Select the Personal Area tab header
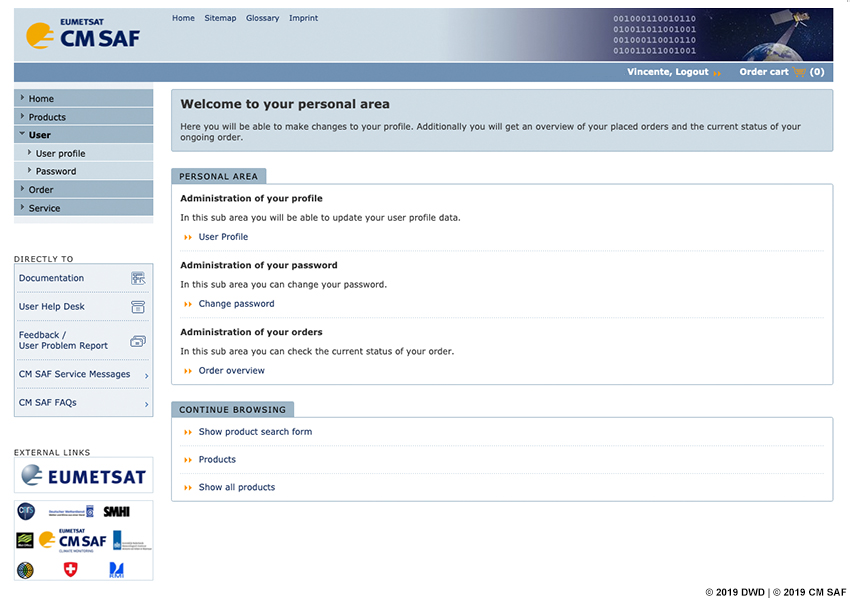The image size is (850, 600). 218,176
